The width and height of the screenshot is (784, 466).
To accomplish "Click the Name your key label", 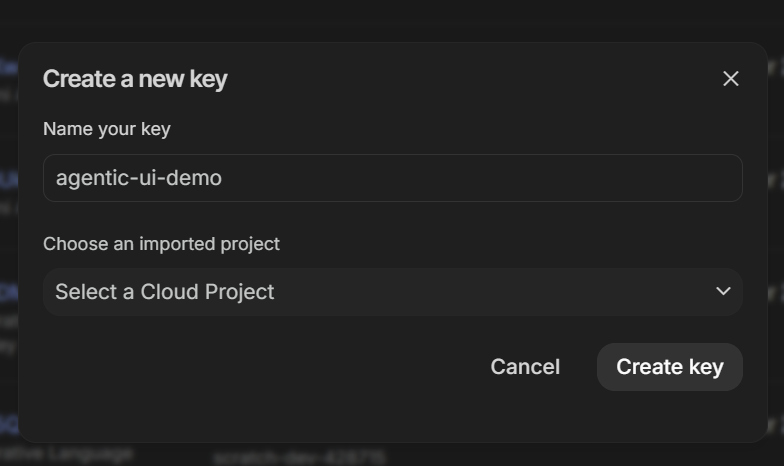I will coord(107,129).
